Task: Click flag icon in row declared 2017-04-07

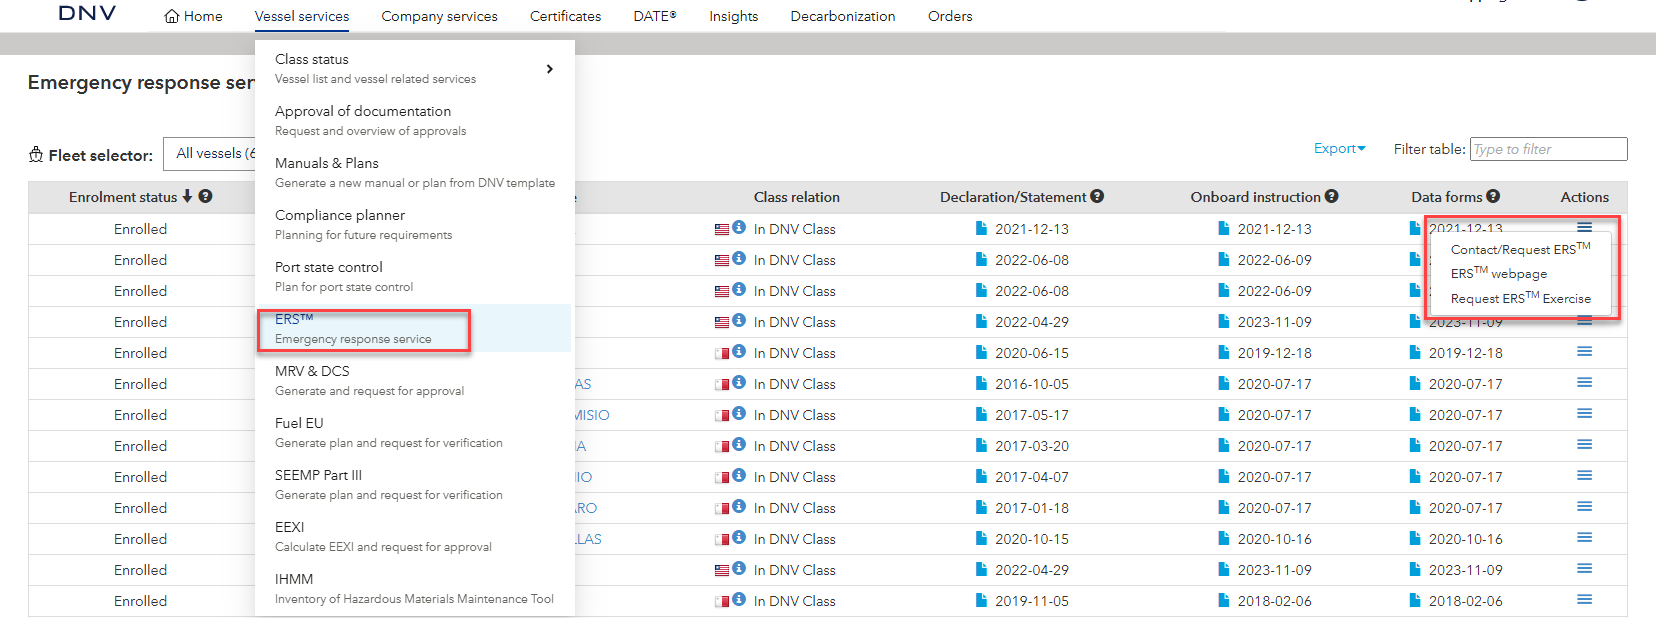Action: [722, 477]
